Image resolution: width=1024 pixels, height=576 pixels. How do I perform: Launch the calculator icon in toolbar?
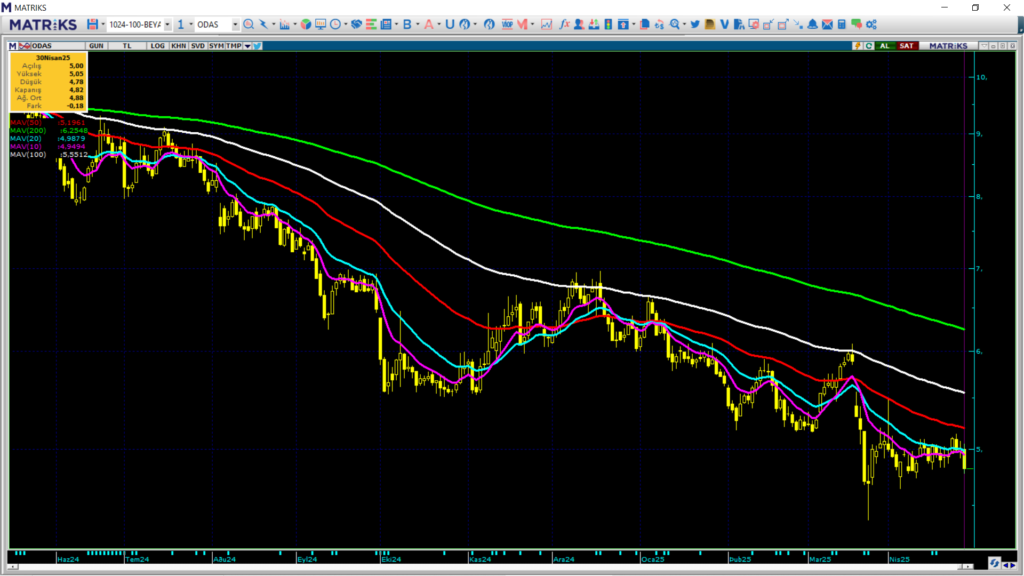point(842,24)
